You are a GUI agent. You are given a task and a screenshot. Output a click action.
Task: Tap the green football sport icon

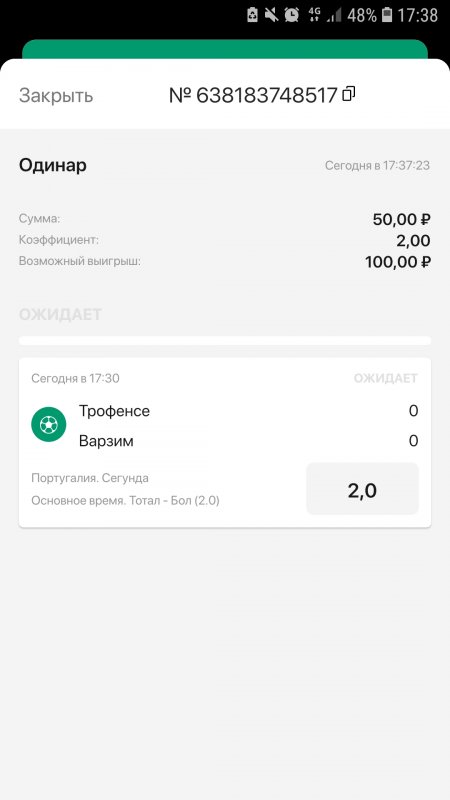click(48, 424)
